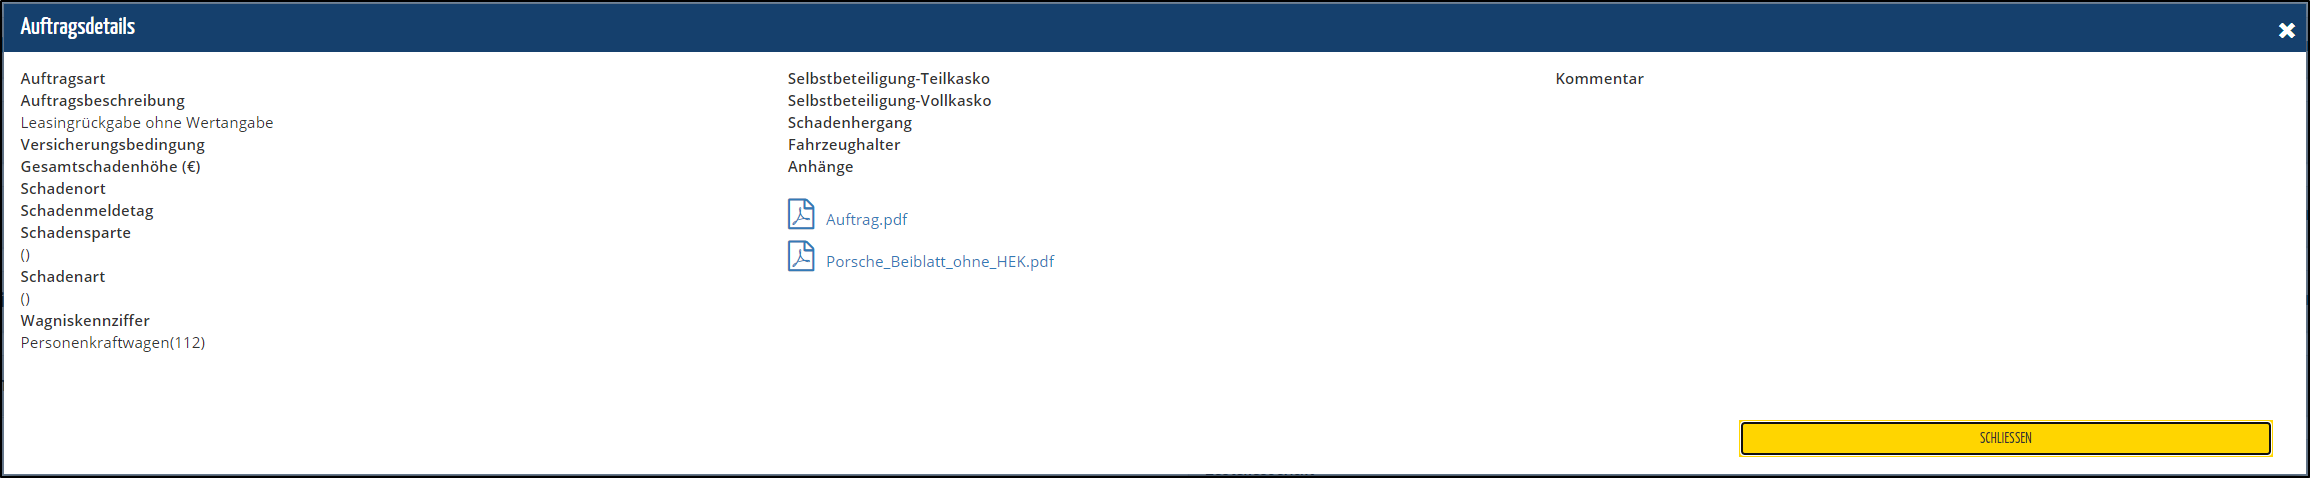Click the Auftragsart label
Screen dimensions: 2310x478
point(63,79)
